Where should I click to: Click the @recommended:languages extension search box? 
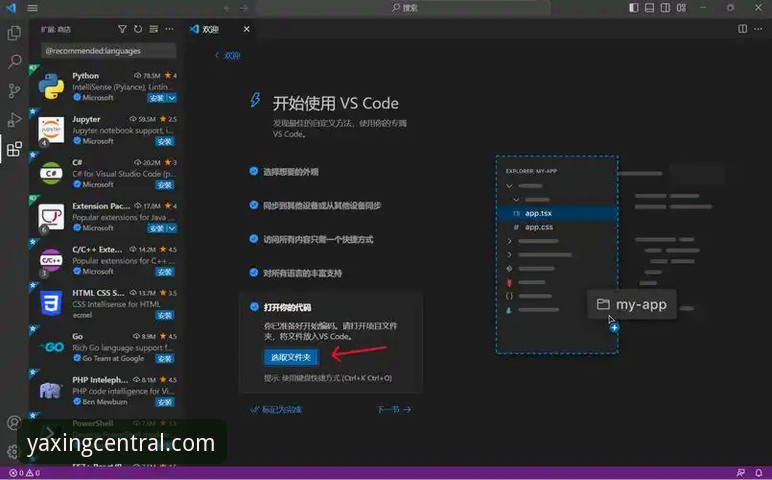point(108,51)
